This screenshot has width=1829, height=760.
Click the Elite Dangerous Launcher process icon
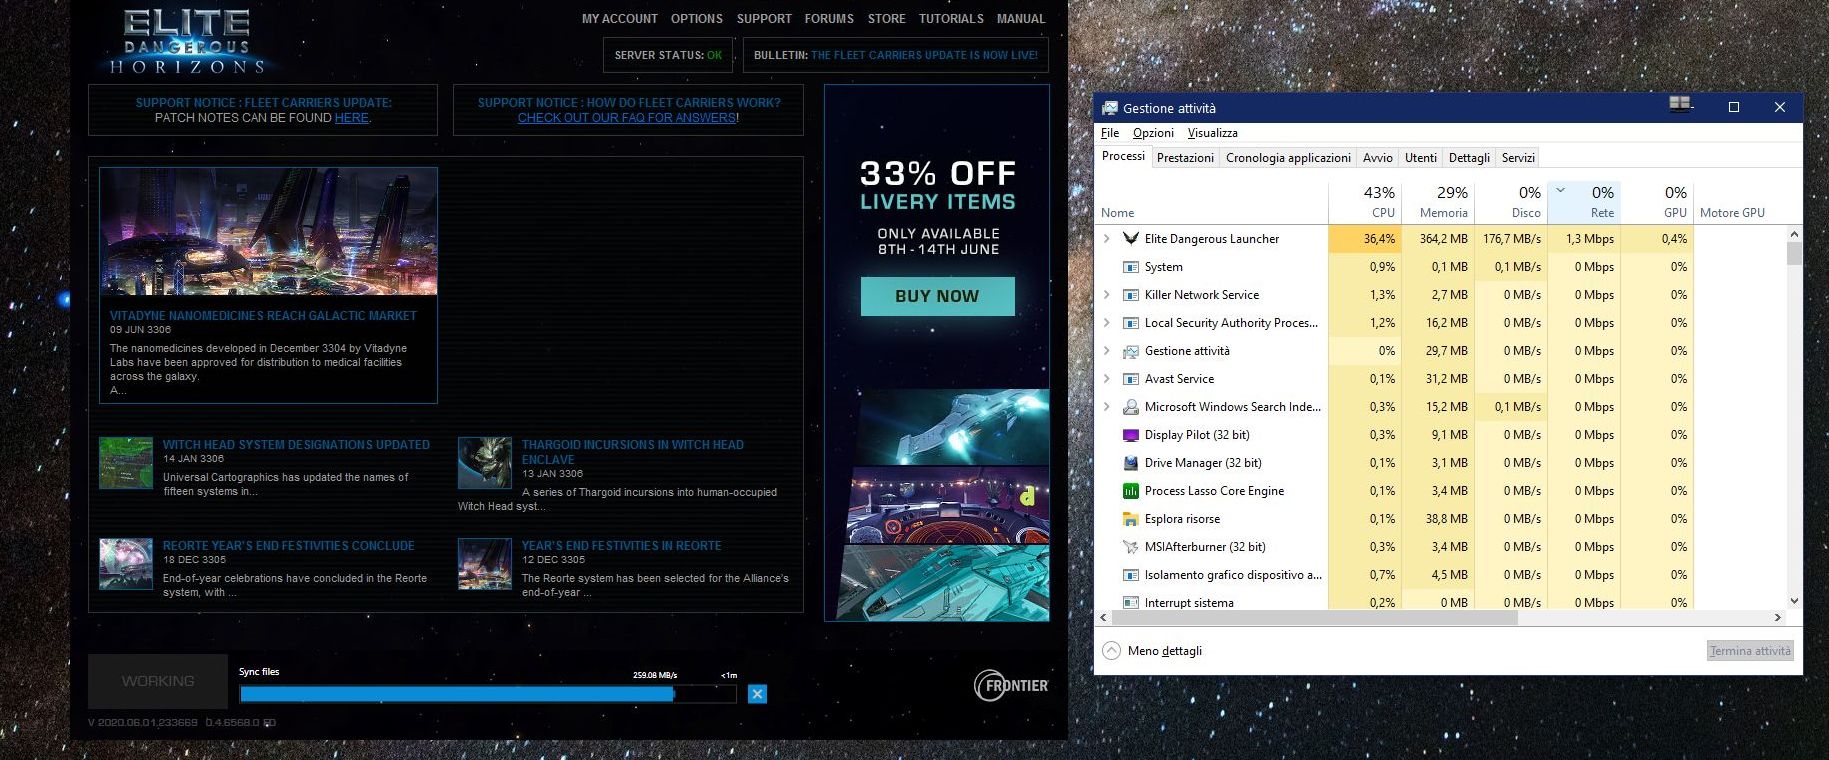coord(1131,239)
